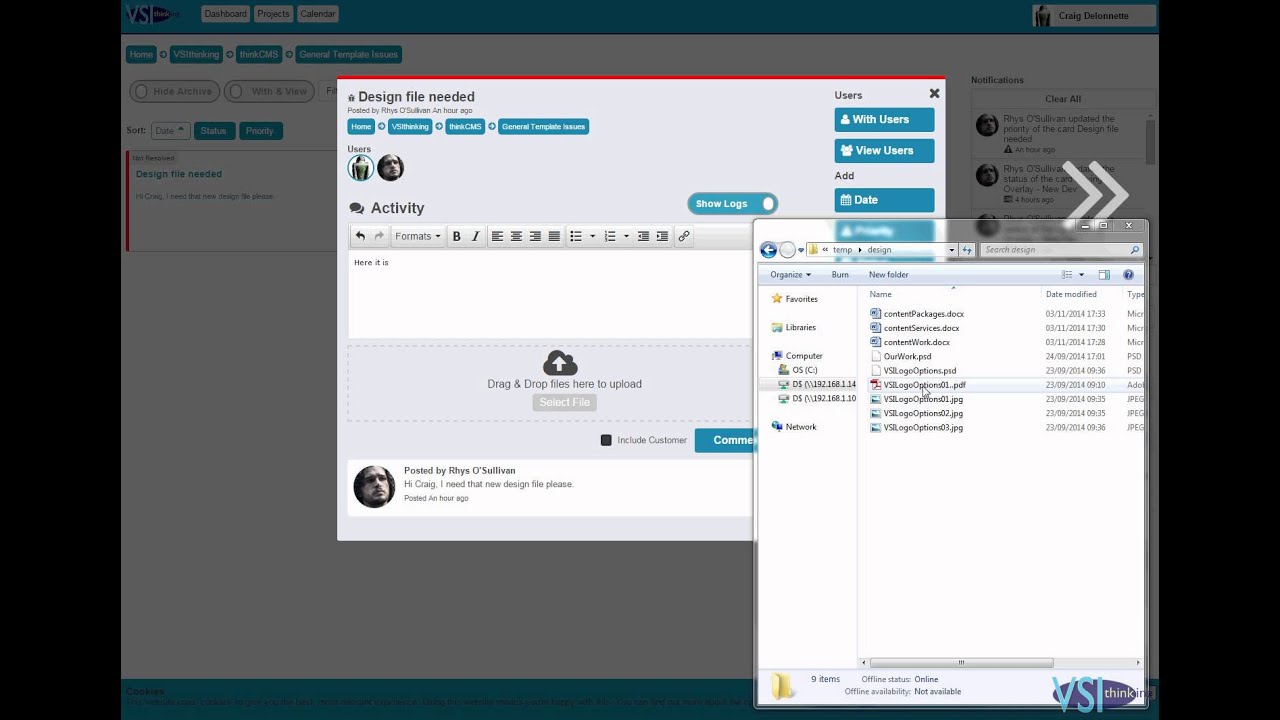
Task: Decrease indent in the comment editor
Action: pos(643,236)
